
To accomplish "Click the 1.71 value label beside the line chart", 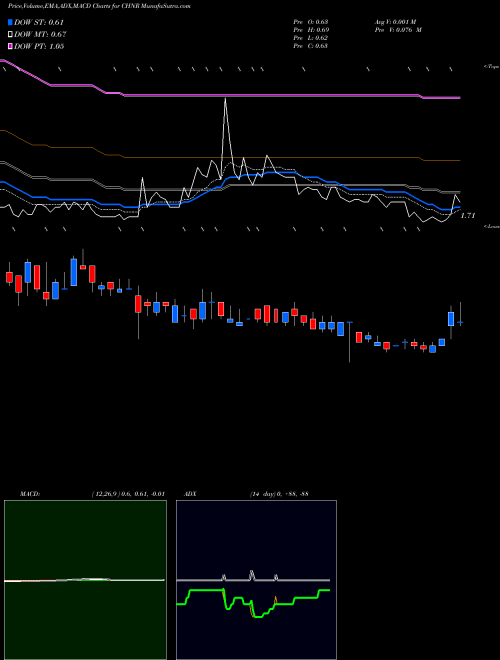I will 468,216.
